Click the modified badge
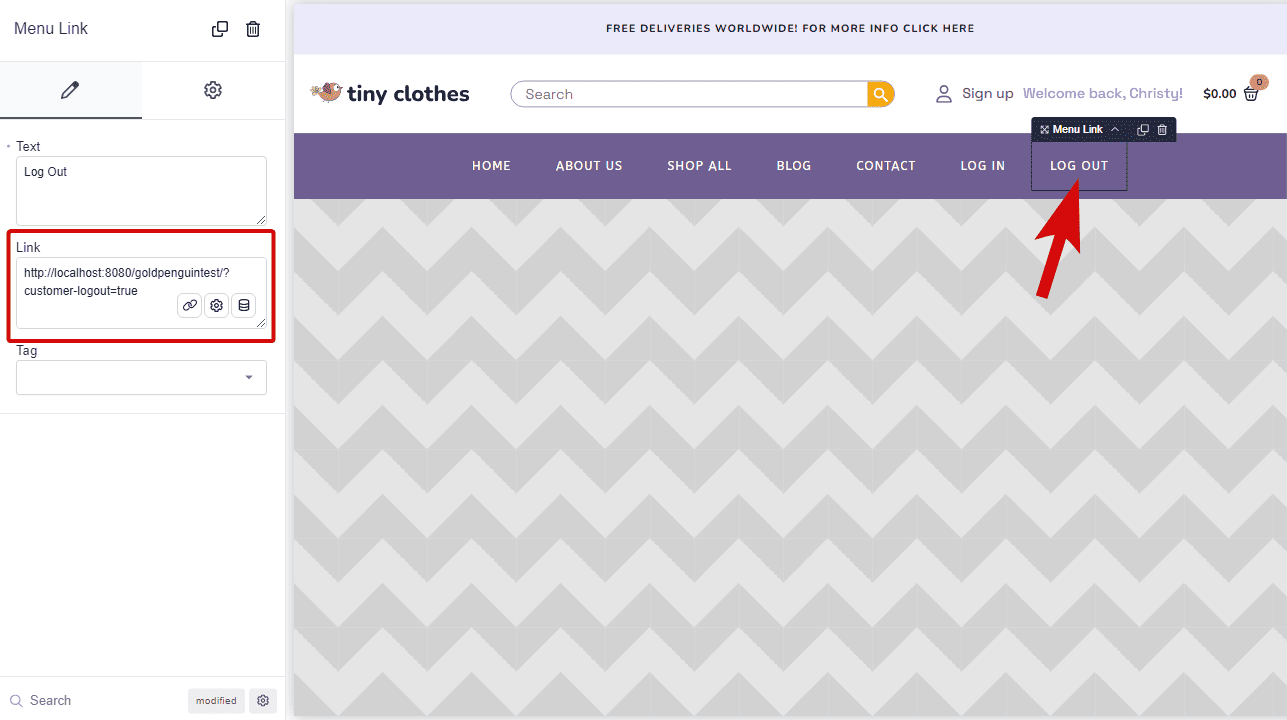The image size is (1287, 720). (x=216, y=700)
